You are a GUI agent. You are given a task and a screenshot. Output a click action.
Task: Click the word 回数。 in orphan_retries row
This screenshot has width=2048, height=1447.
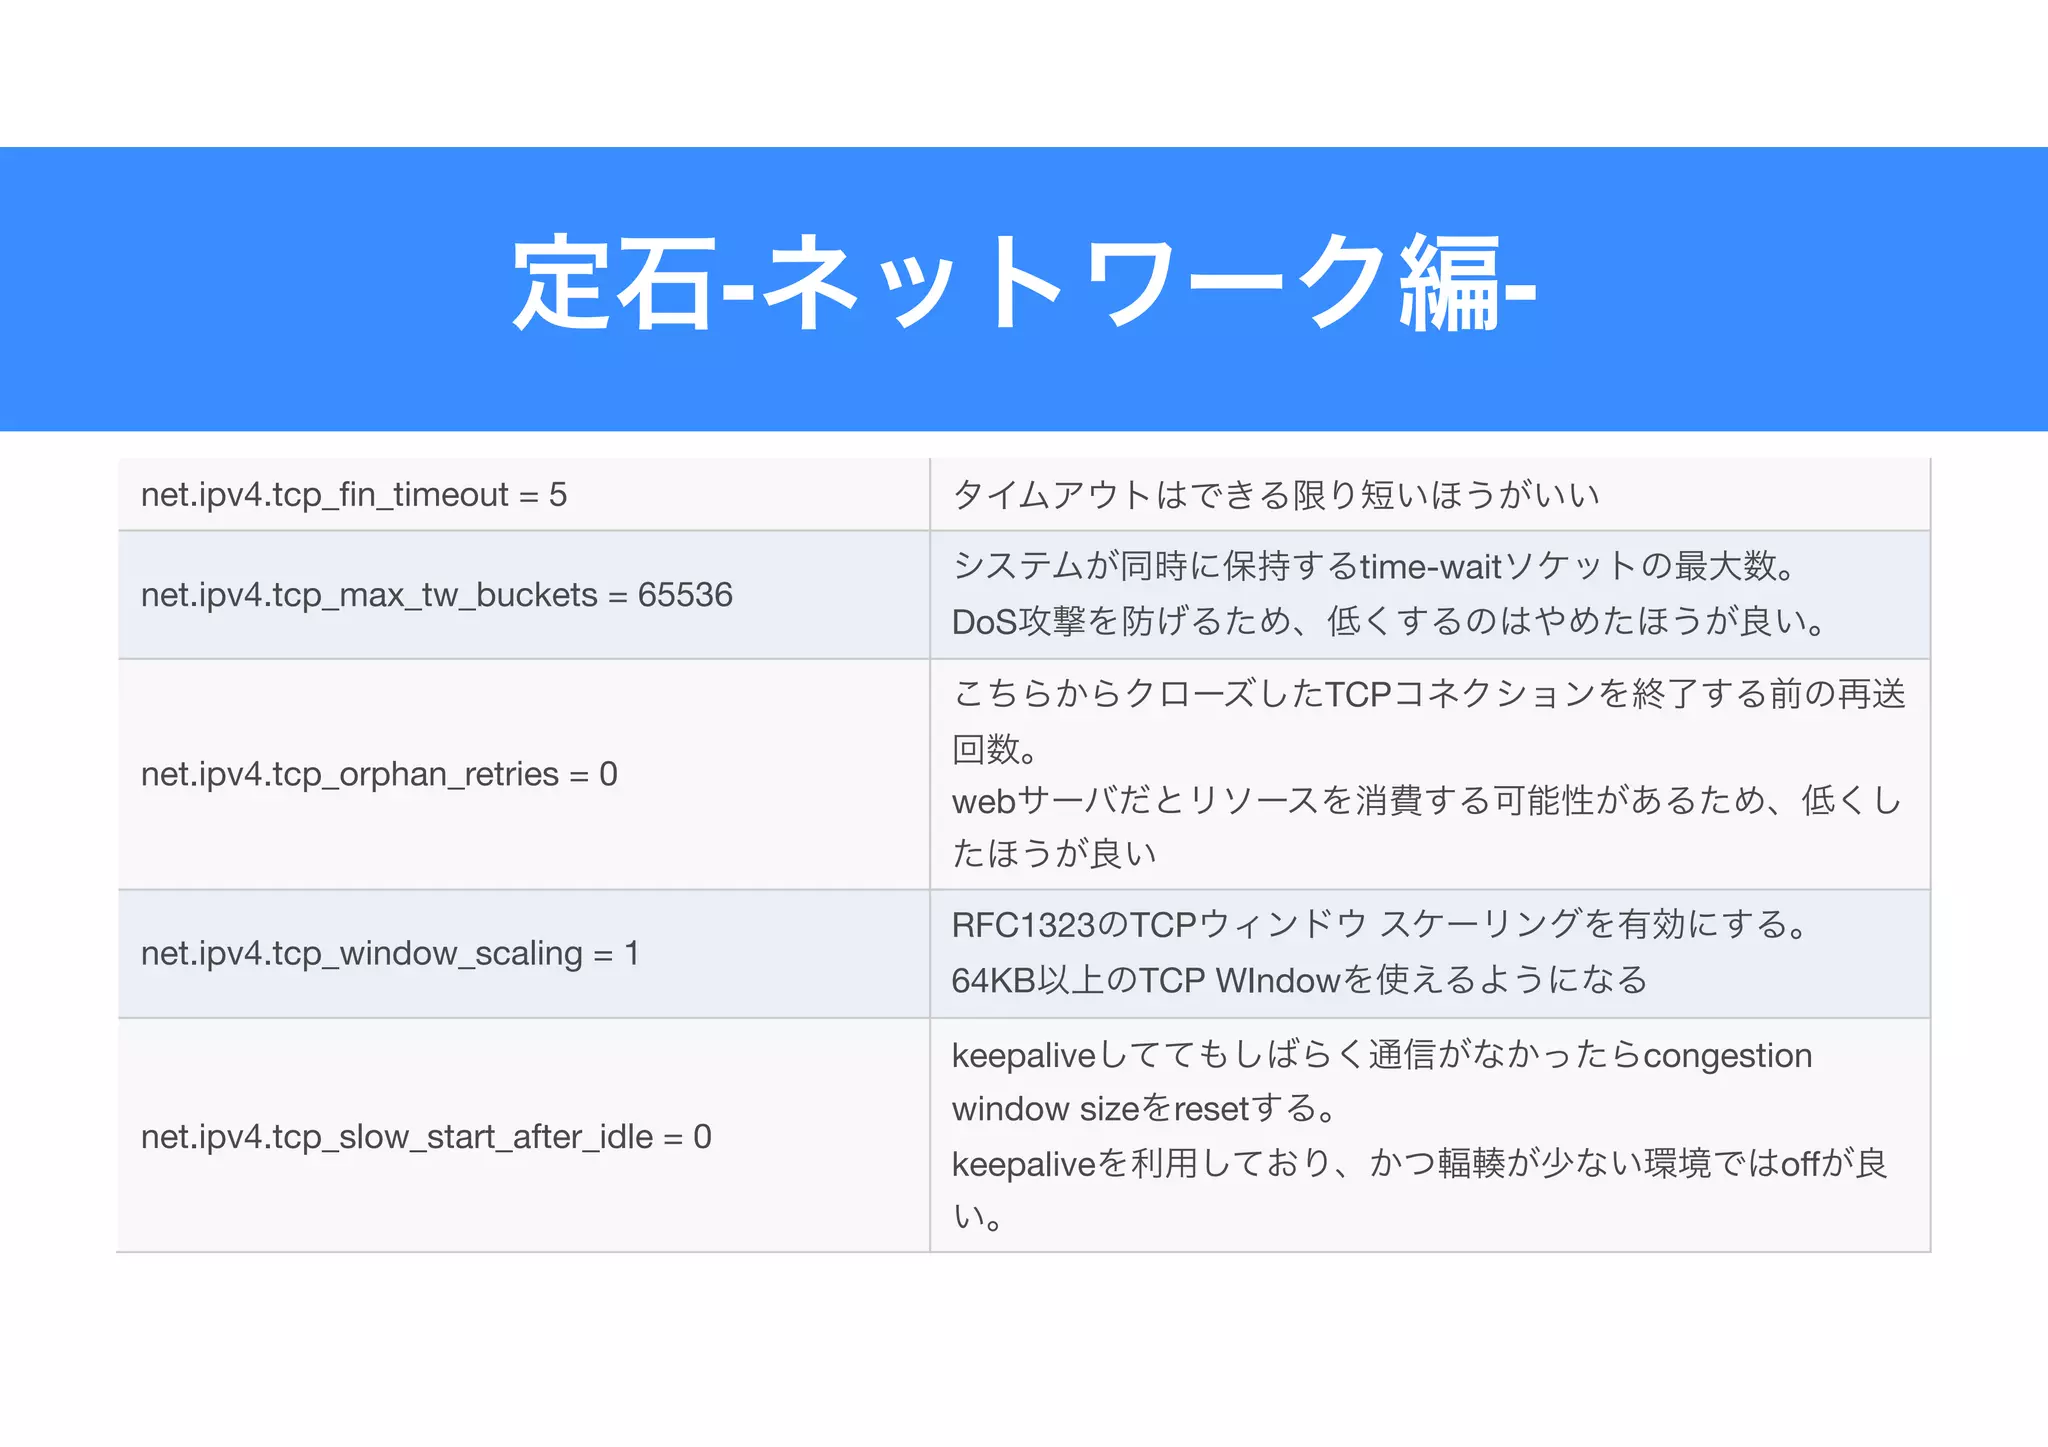tap(995, 748)
